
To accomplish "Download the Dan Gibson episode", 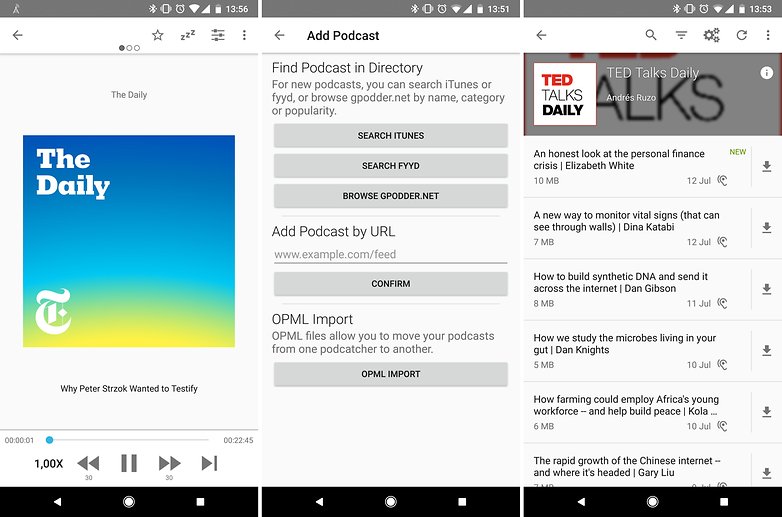I will [767, 289].
